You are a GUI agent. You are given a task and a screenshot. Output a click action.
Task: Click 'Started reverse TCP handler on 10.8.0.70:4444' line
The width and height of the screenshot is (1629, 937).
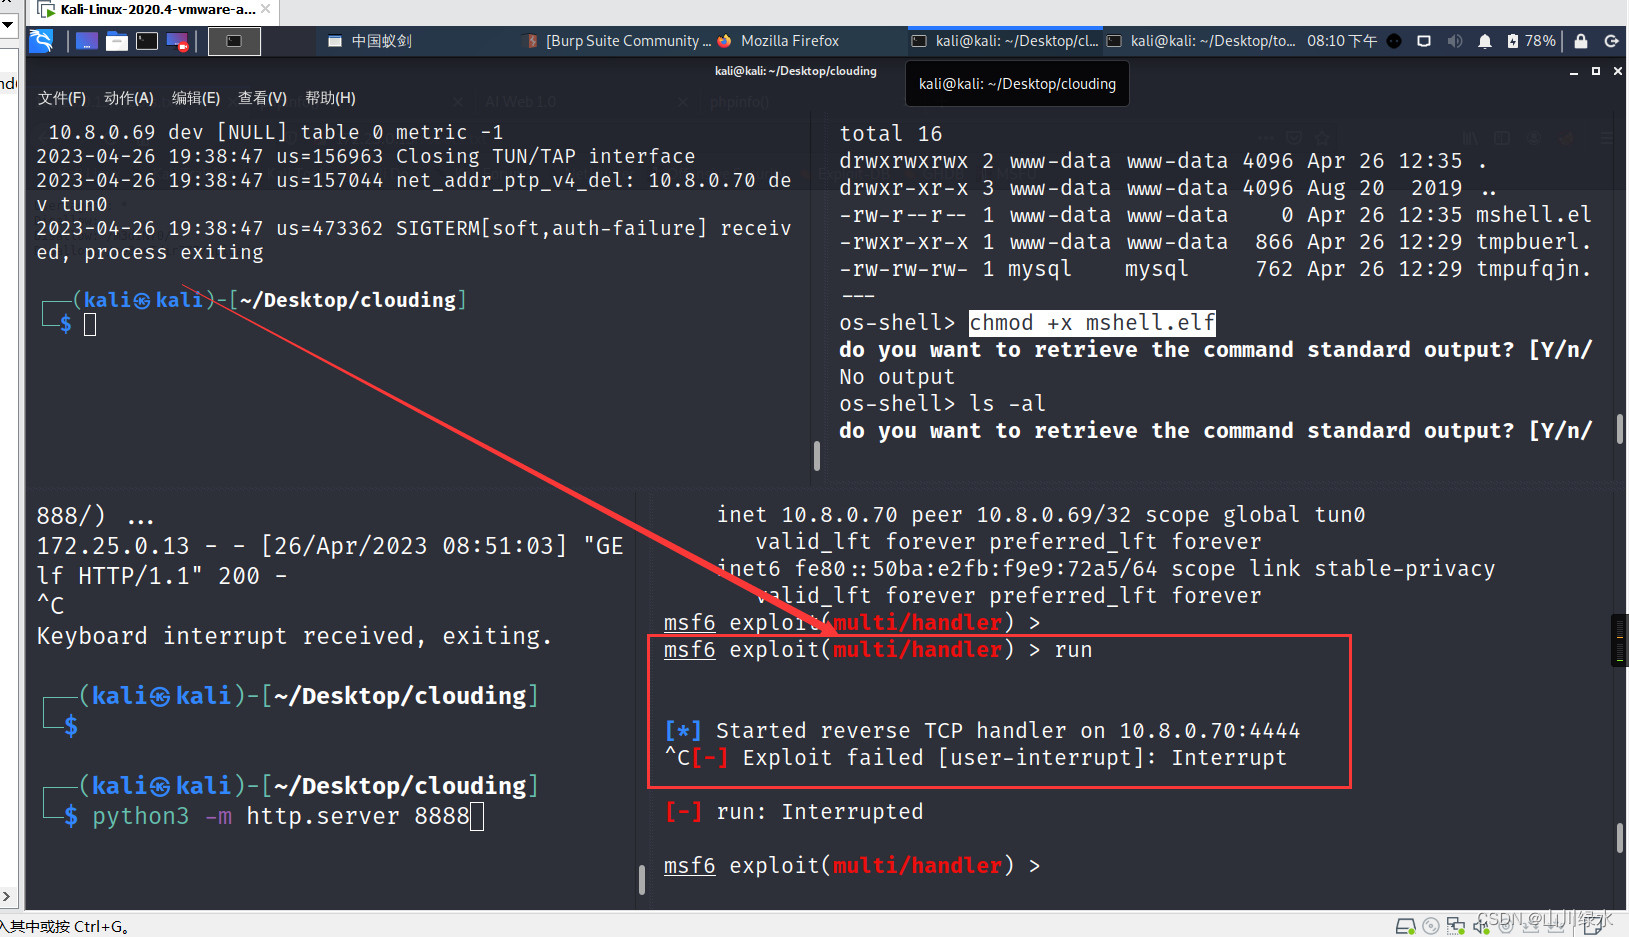[982, 731]
